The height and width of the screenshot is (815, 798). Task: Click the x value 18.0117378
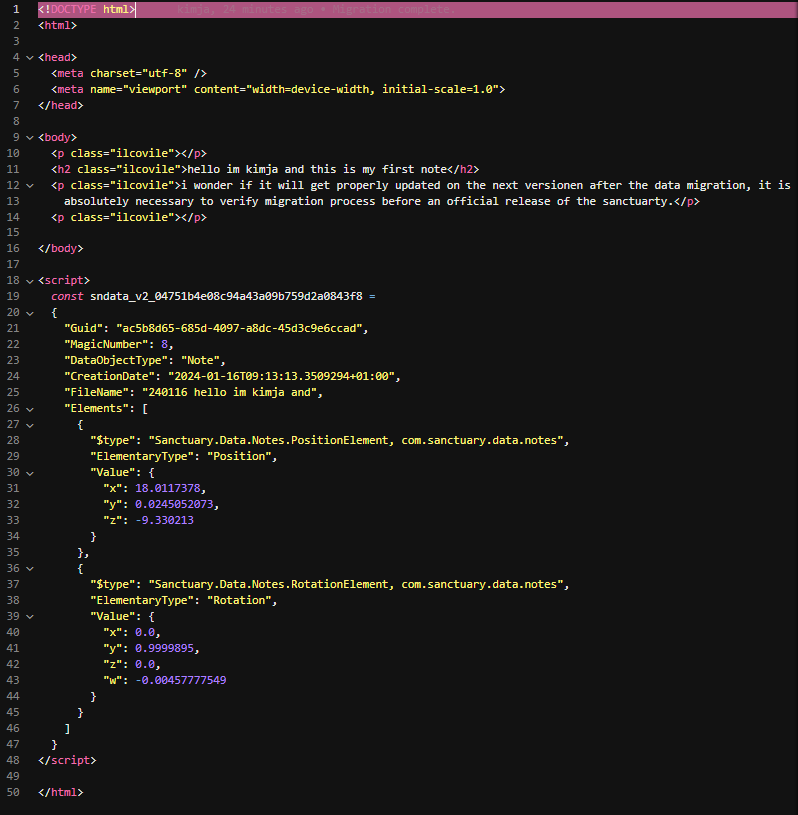[x=167, y=489]
